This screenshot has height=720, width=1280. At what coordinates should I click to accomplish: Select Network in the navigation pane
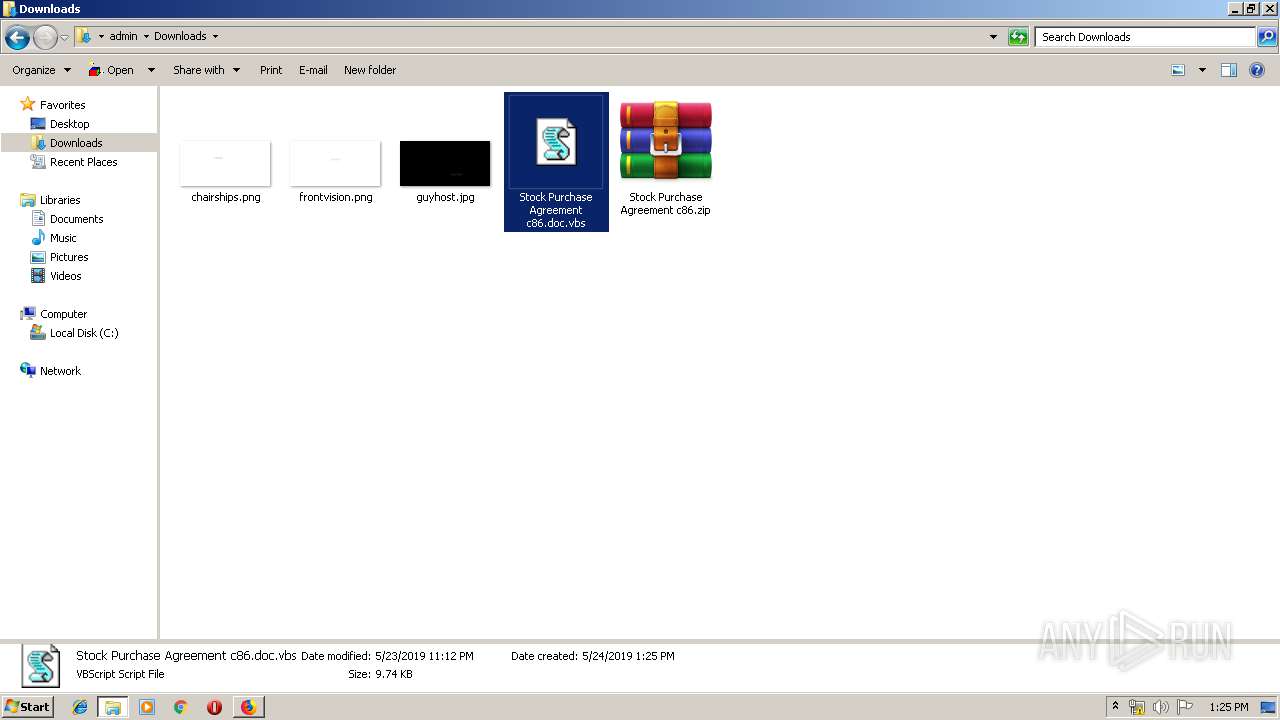[x=60, y=371]
